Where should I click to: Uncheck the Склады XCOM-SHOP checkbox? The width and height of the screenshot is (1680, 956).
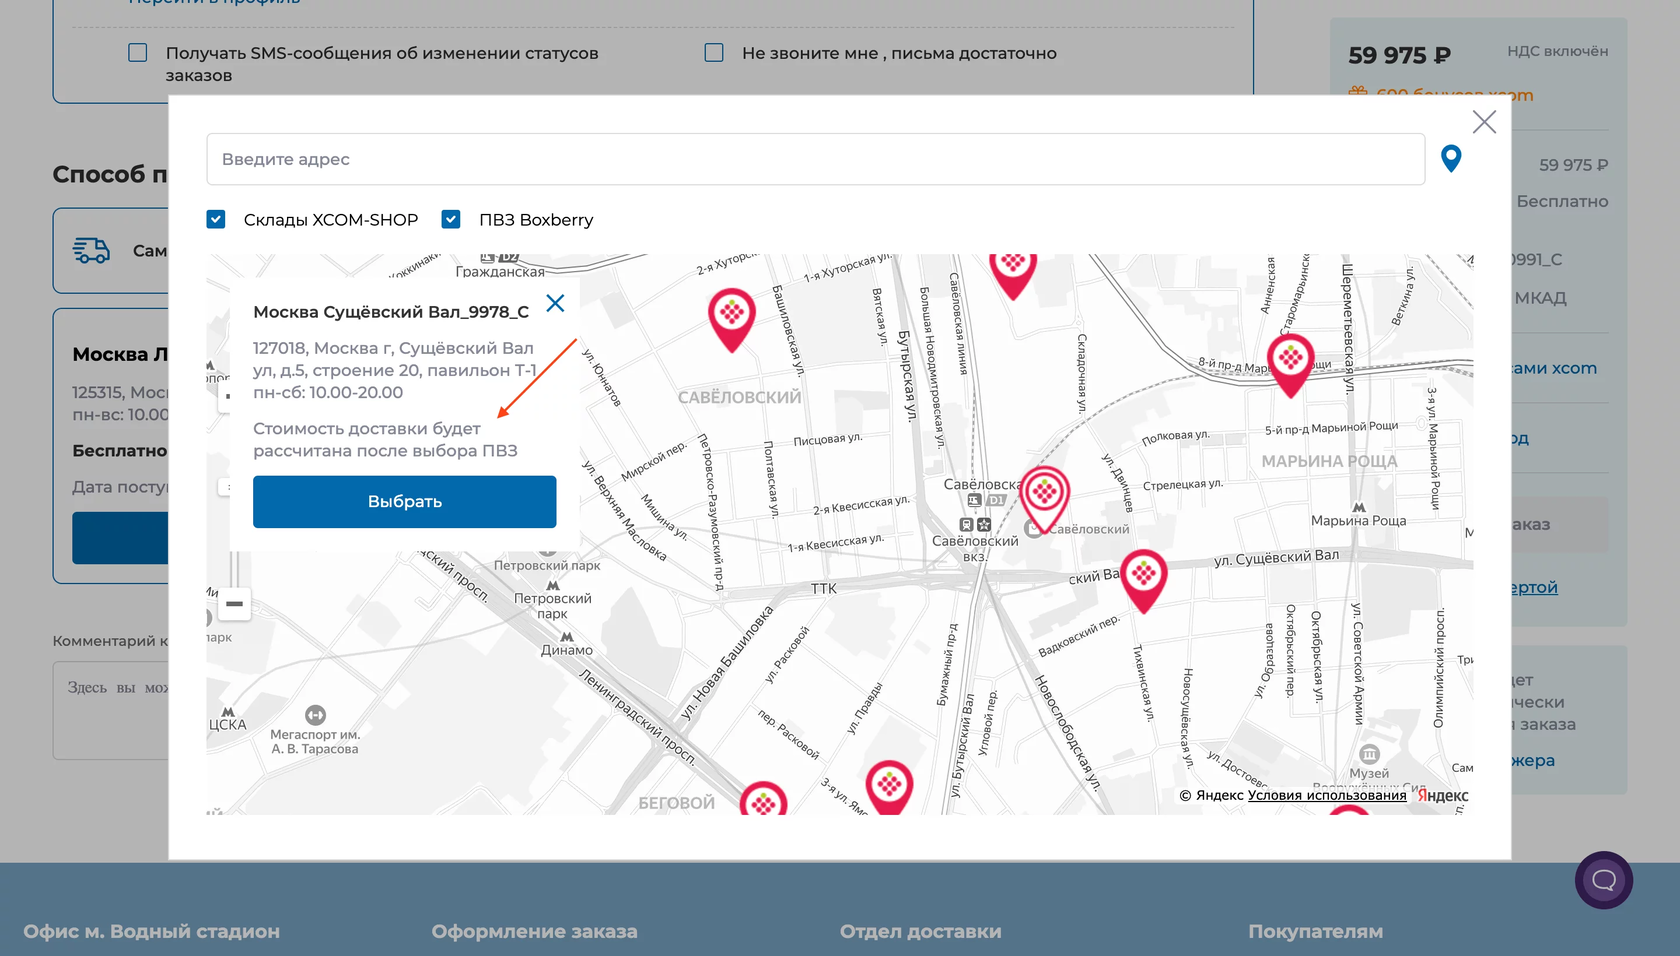pyautogui.click(x=216, y=219)
